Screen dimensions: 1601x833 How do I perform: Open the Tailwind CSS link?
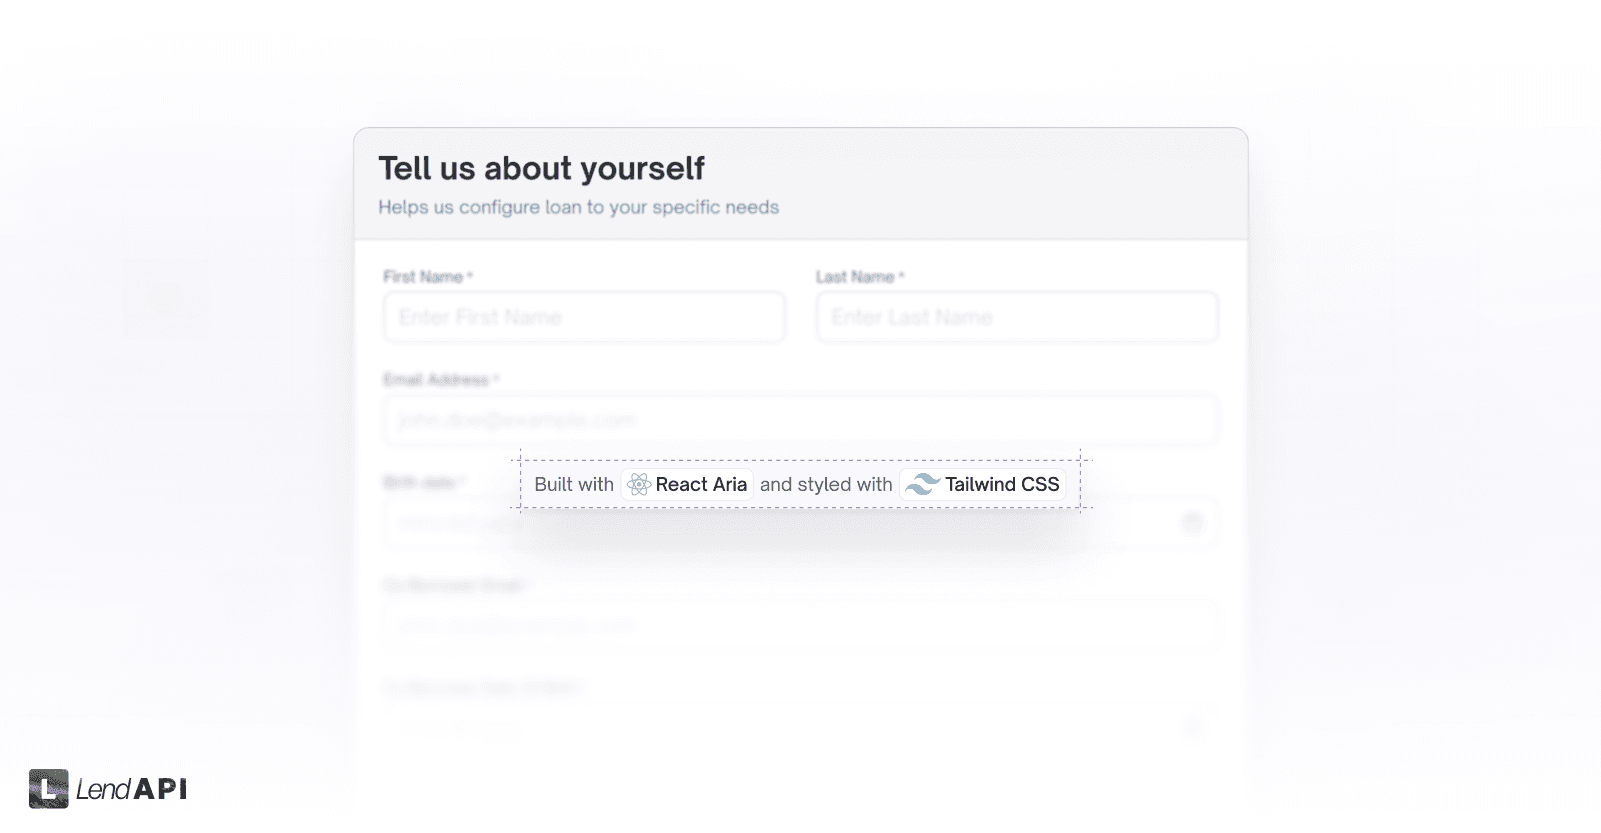(x=981, y=484)
